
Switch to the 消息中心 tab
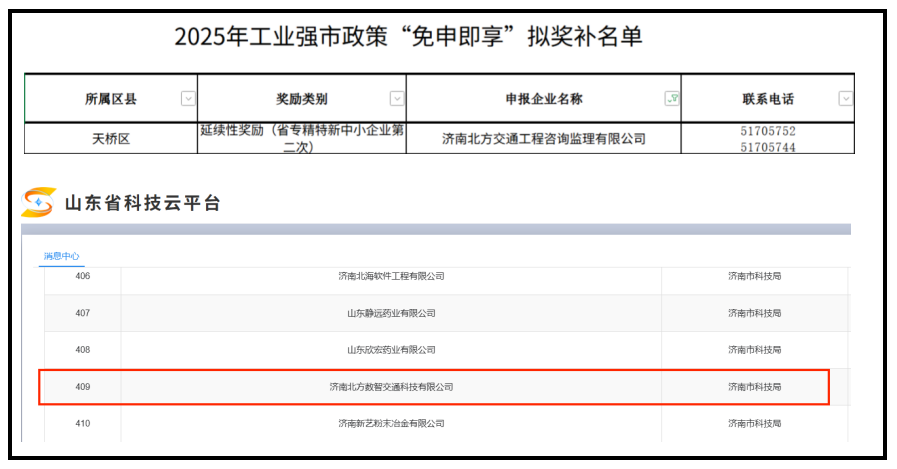coord(61,257)
